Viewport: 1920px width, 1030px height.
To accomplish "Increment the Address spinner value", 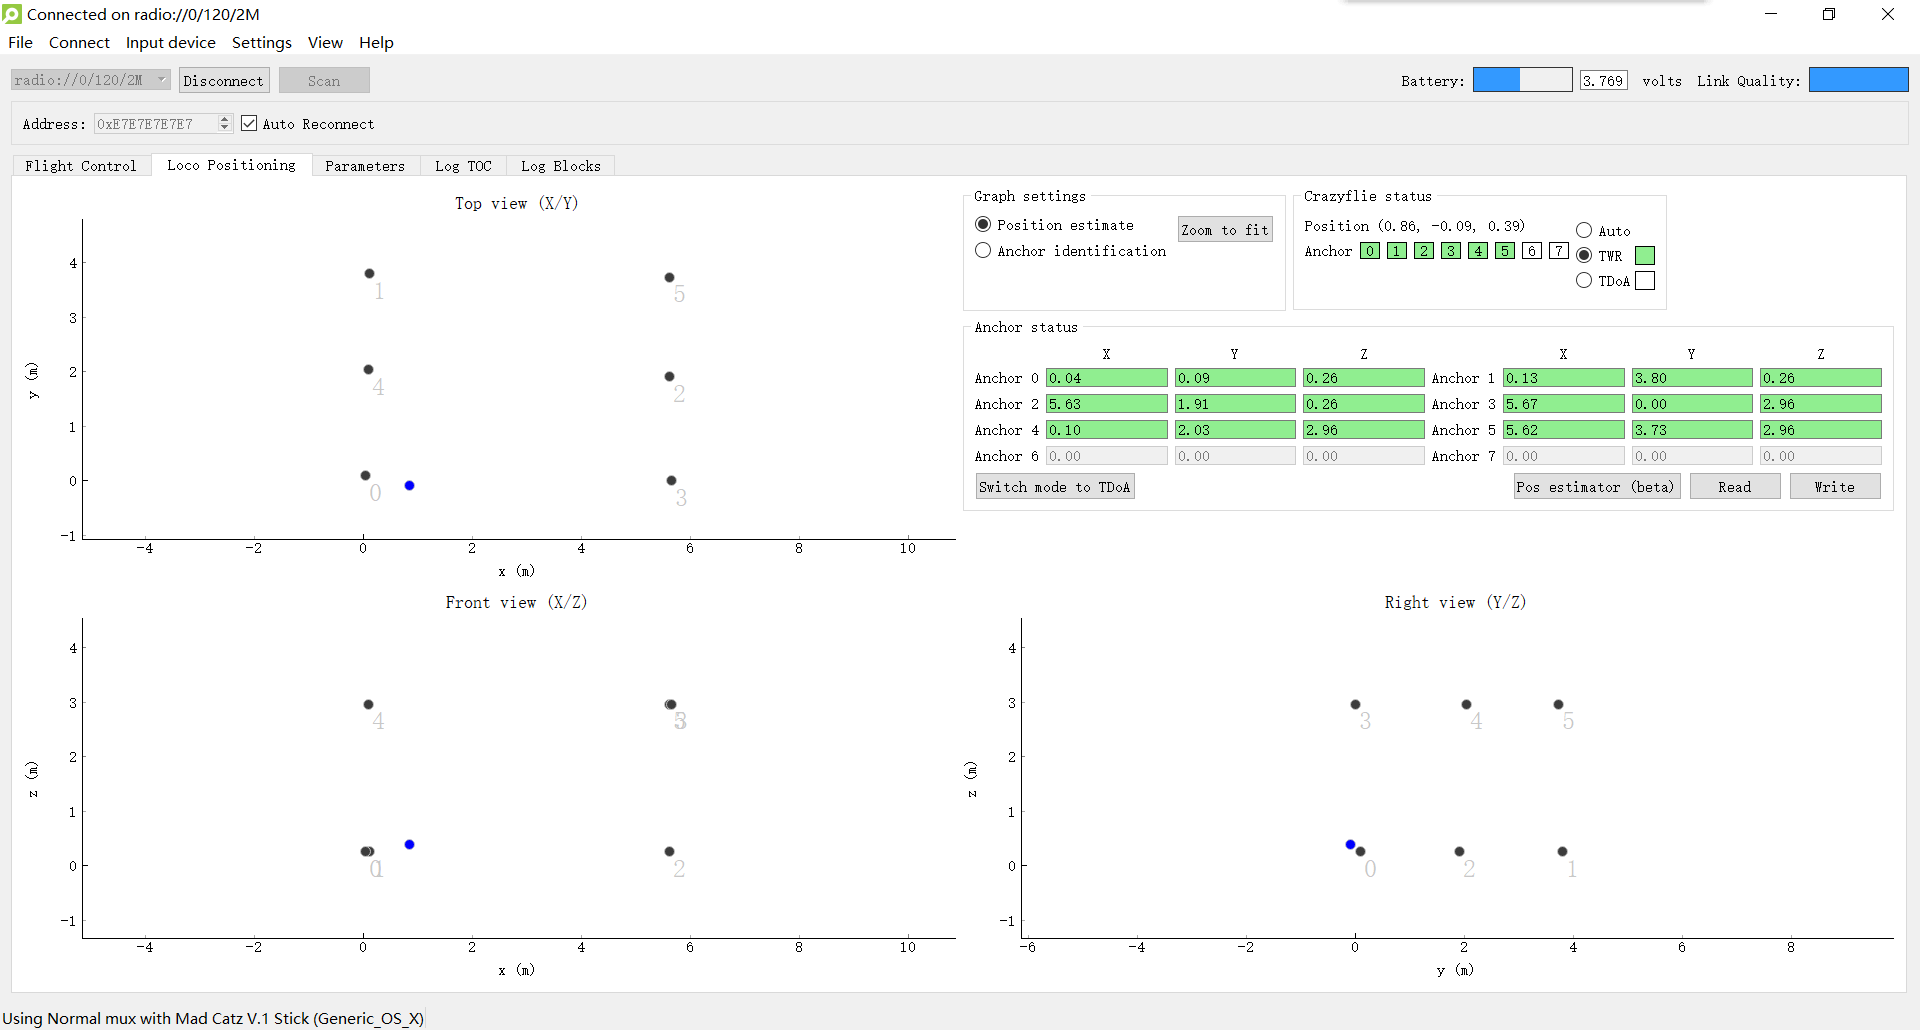I will click(x=225, y=119).
